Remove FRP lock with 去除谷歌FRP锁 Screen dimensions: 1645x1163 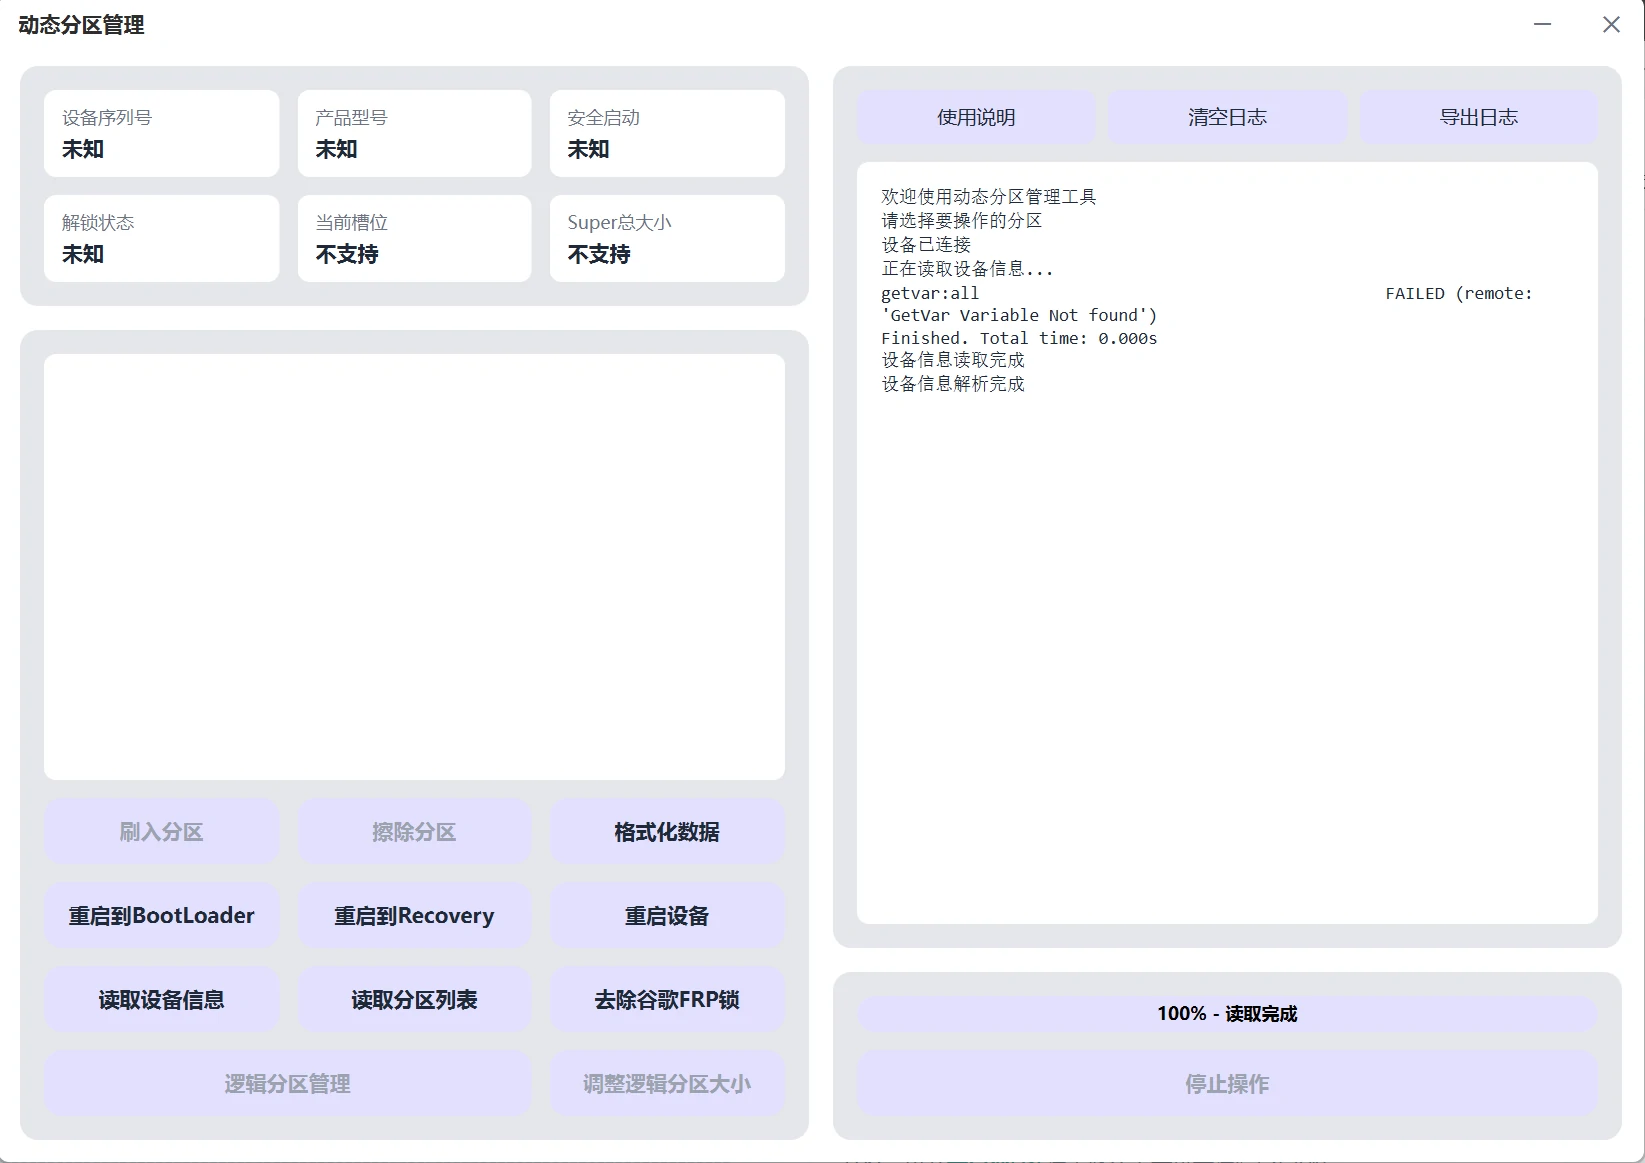click(x=667, y=1000)
